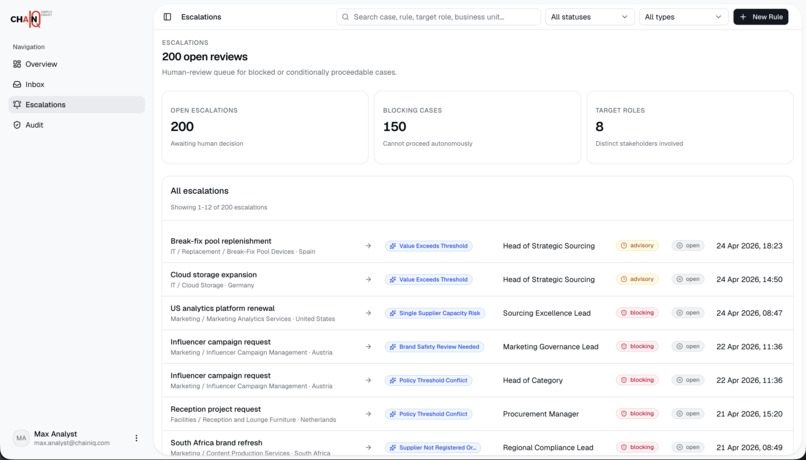
Task: Click Value Exceeds Threshold tag in Break-fix row
Action: [x=428, y=246]
